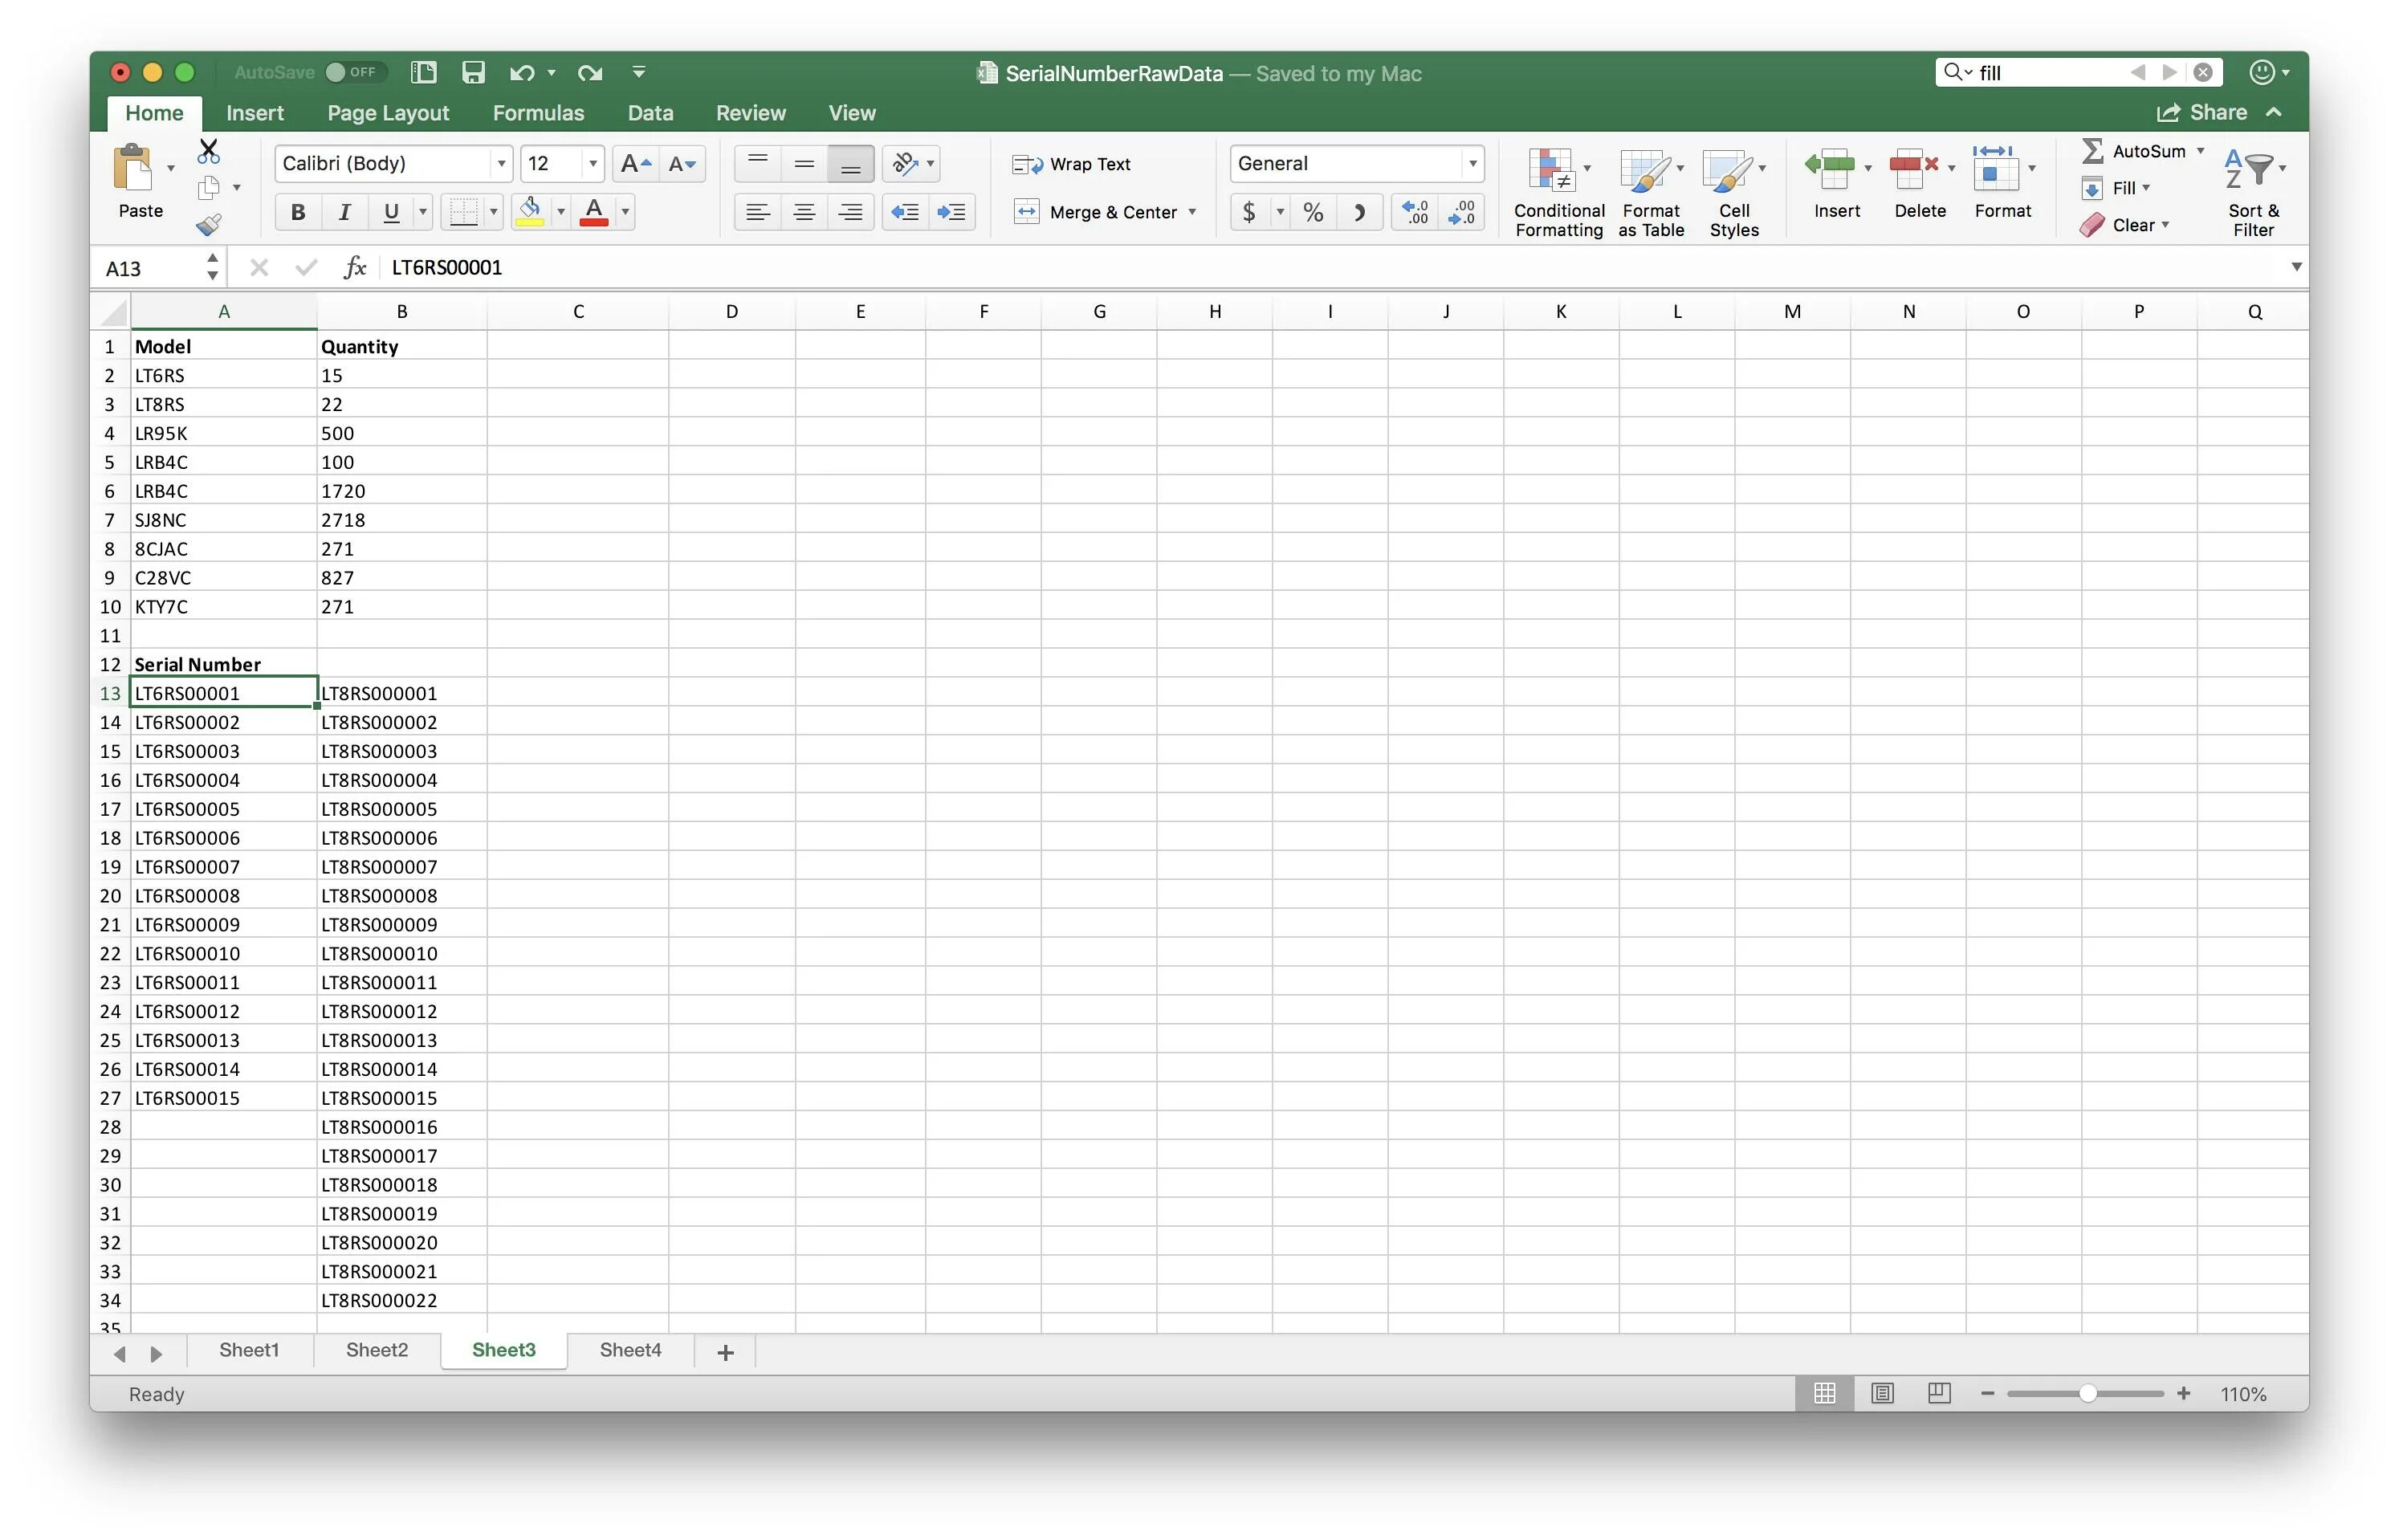Switch to Page Layout view icon
2399x1540 pixels.
point(1882,1393)
